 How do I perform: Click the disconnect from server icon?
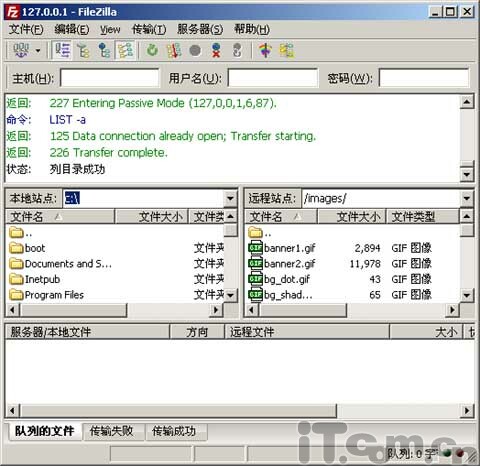[216, 51]
